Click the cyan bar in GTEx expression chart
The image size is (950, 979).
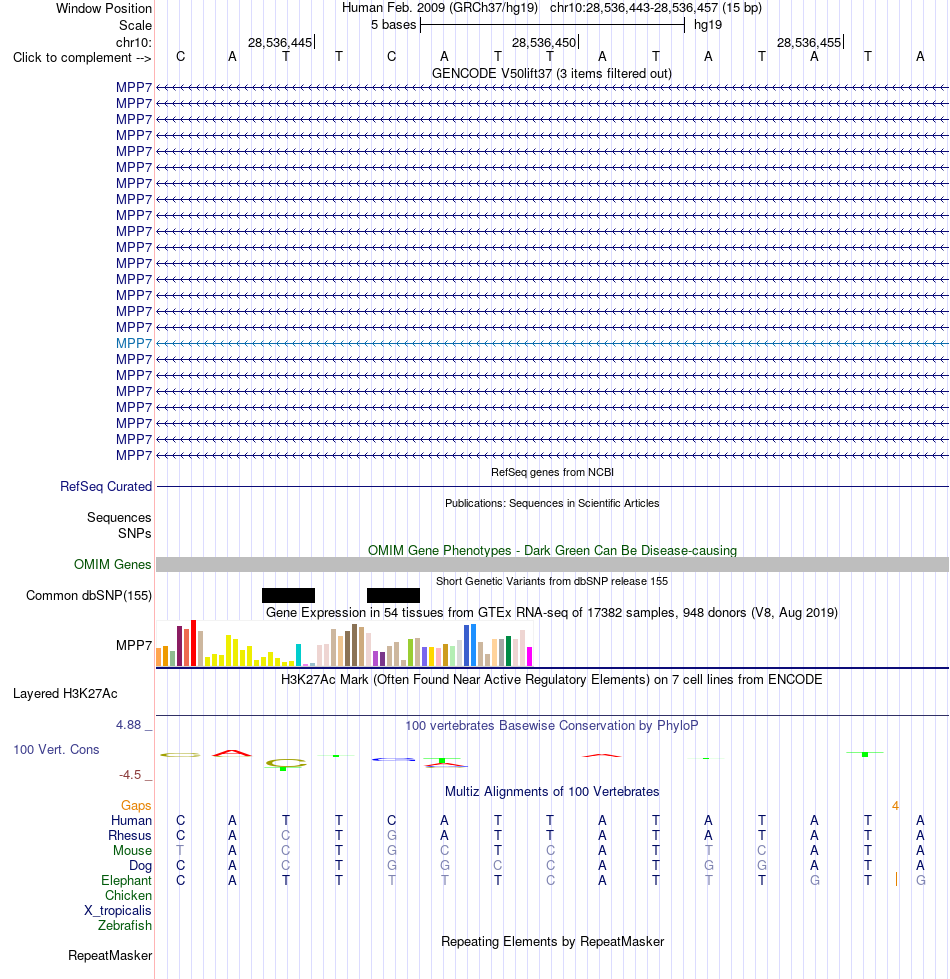[298, 655]
